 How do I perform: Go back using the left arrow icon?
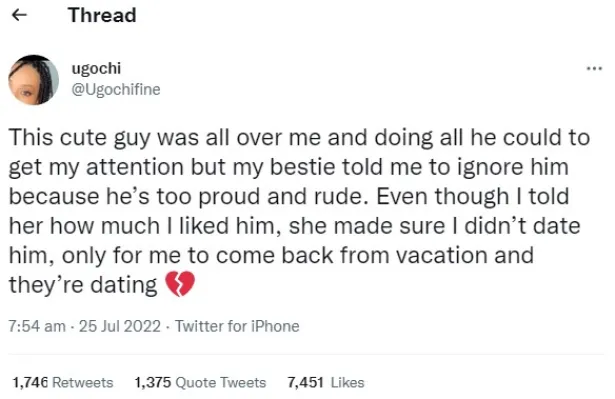19,15
